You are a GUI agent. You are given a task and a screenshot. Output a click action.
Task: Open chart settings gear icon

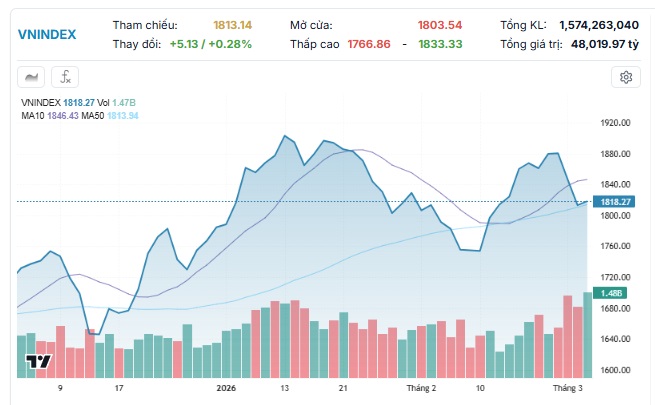point(626,77)
